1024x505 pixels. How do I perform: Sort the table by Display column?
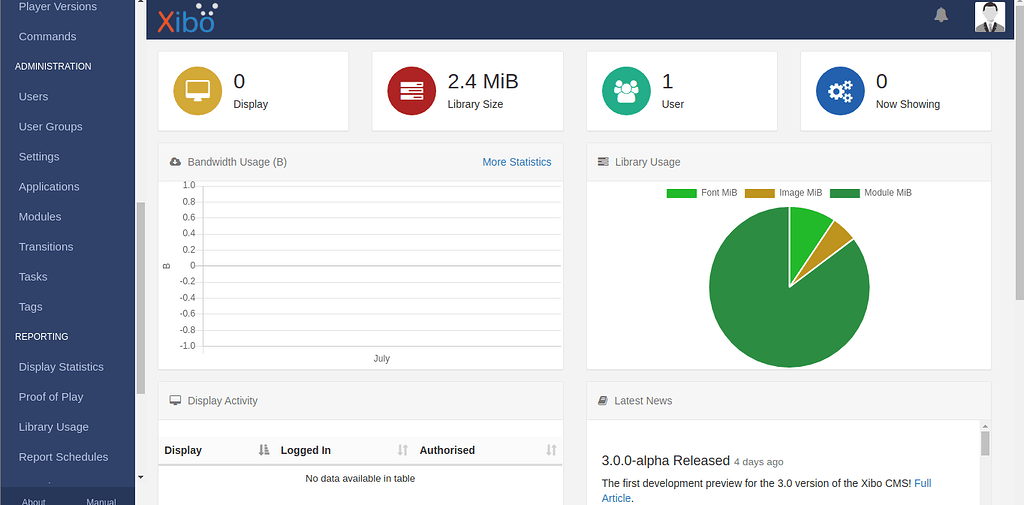coord(217,450)
